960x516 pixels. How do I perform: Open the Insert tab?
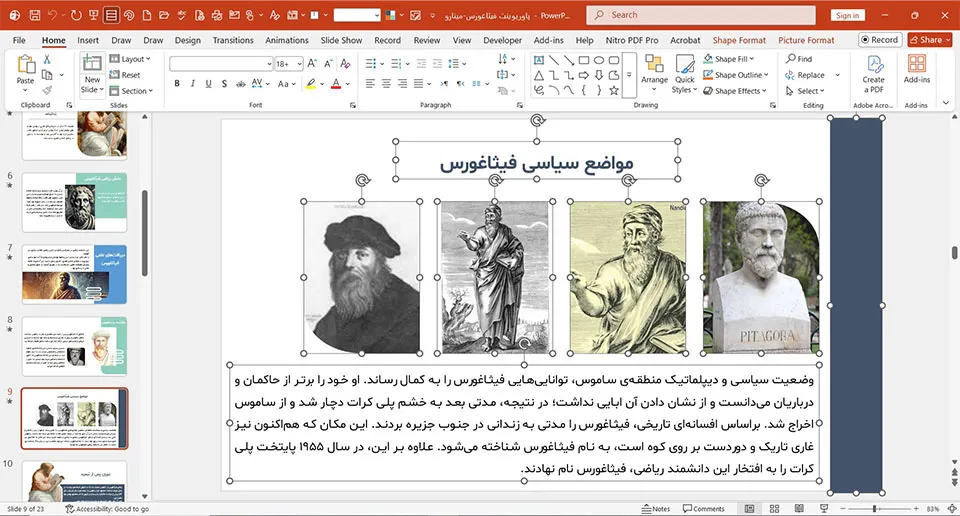pos(88,40)
